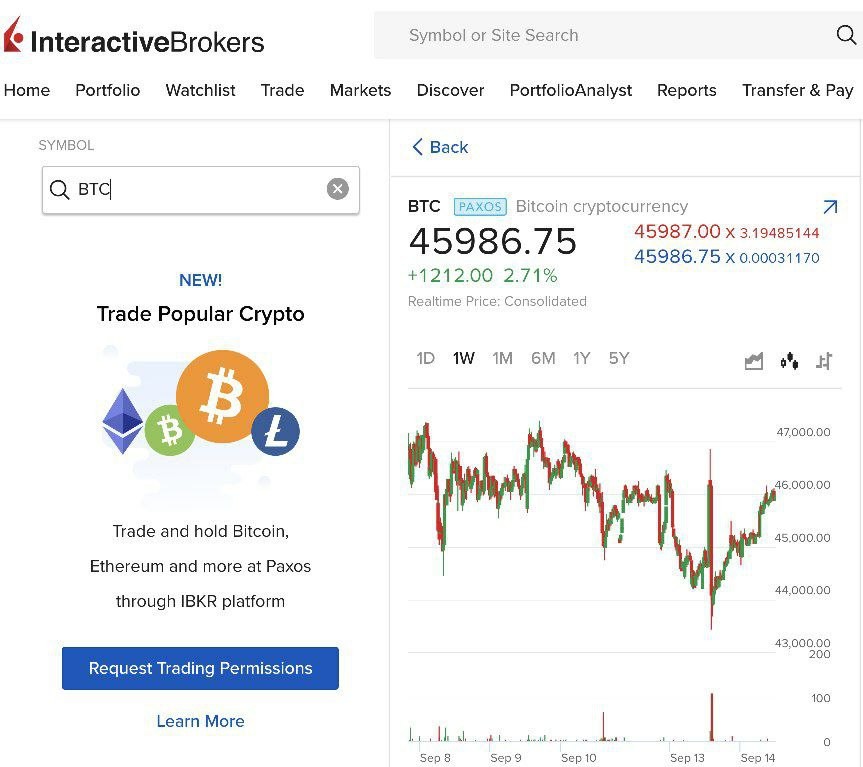
Task: Click the magnifier icon in symbol field
Action: 59,189
